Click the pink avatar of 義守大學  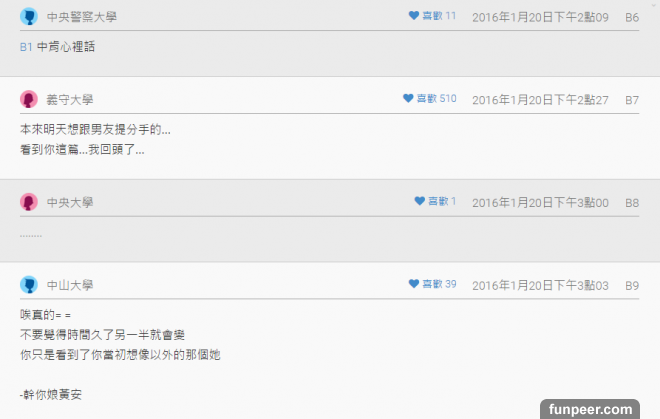pyautogui.click(x=29, y=99)
